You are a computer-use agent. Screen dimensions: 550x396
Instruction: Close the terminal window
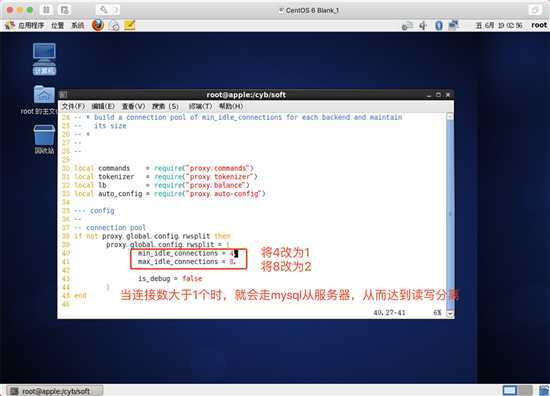coord(448,95)
